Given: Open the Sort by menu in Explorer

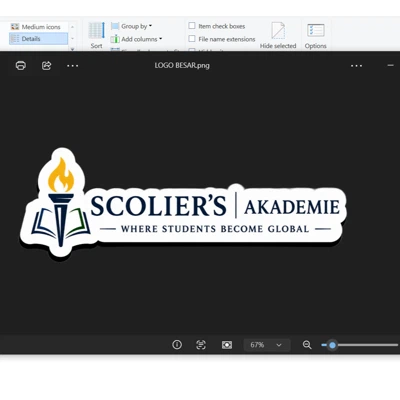Looking at the screenshot, I should tap(97, 35).
